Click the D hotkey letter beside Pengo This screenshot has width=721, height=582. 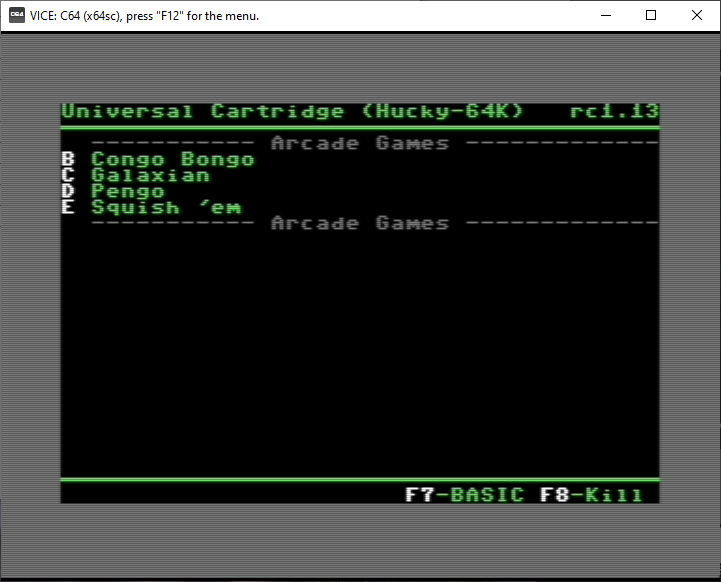68,192
